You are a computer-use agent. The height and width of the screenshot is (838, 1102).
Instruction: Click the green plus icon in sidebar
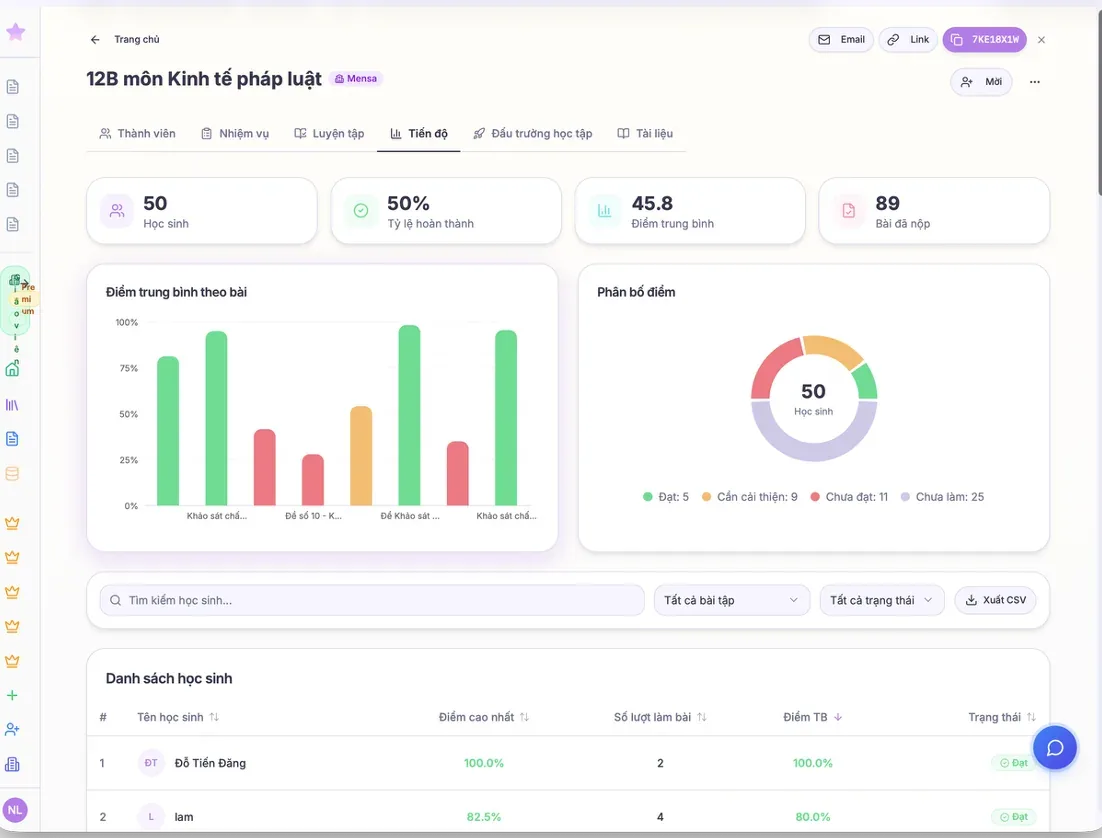(x=12, y=695)
